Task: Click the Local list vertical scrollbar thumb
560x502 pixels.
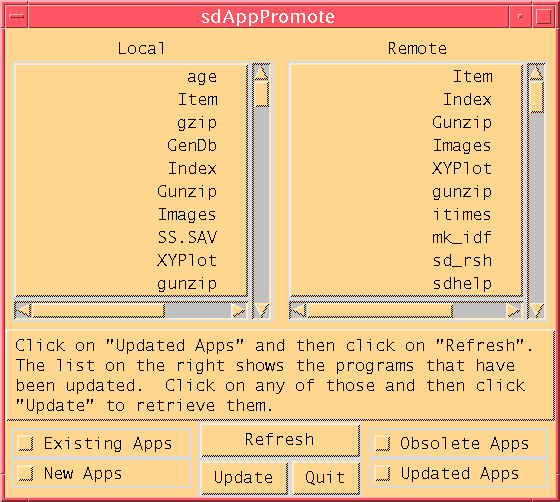Action: [262, 94]
